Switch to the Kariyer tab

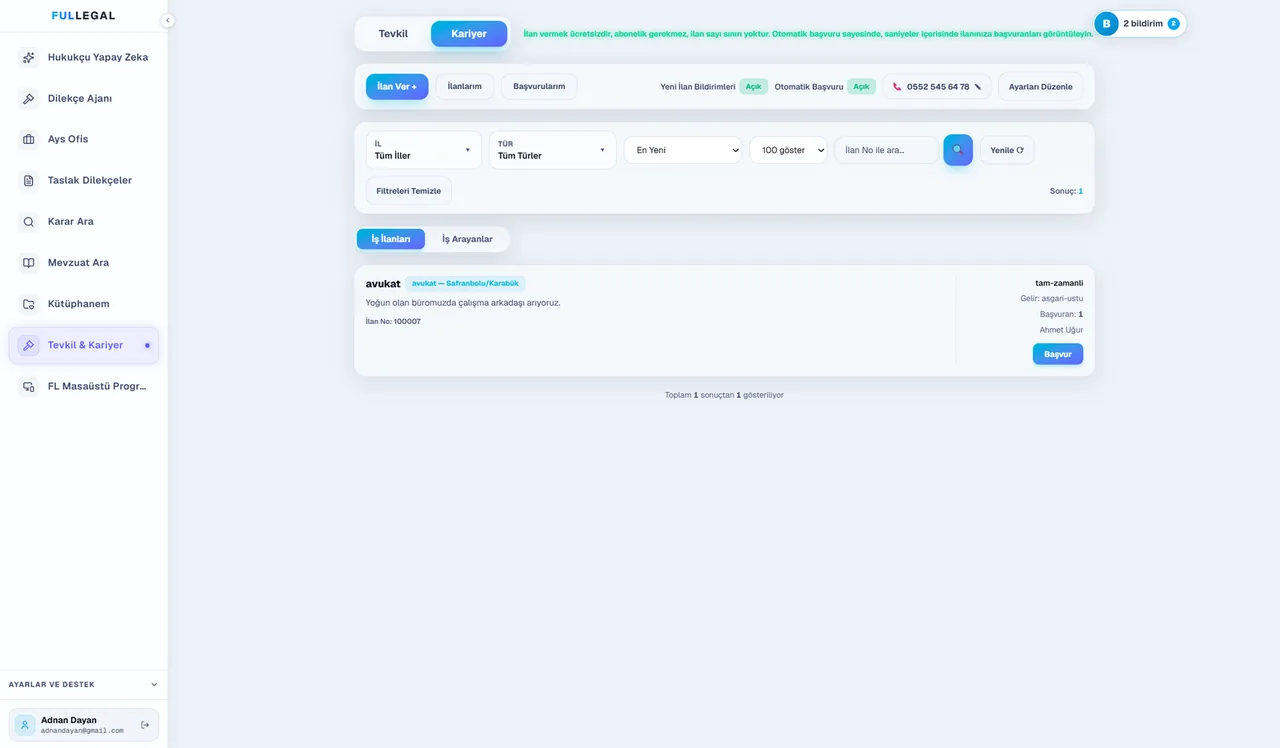pos(469,34)
